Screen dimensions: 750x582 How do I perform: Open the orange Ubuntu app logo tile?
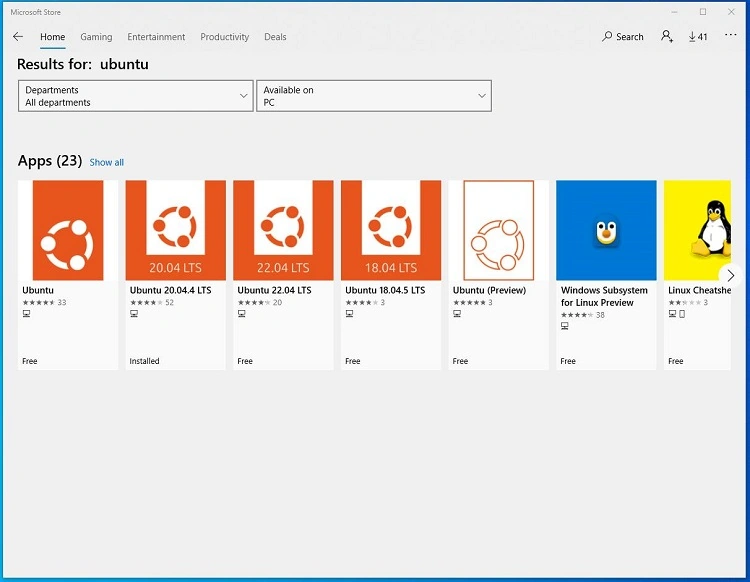point(68,230)
